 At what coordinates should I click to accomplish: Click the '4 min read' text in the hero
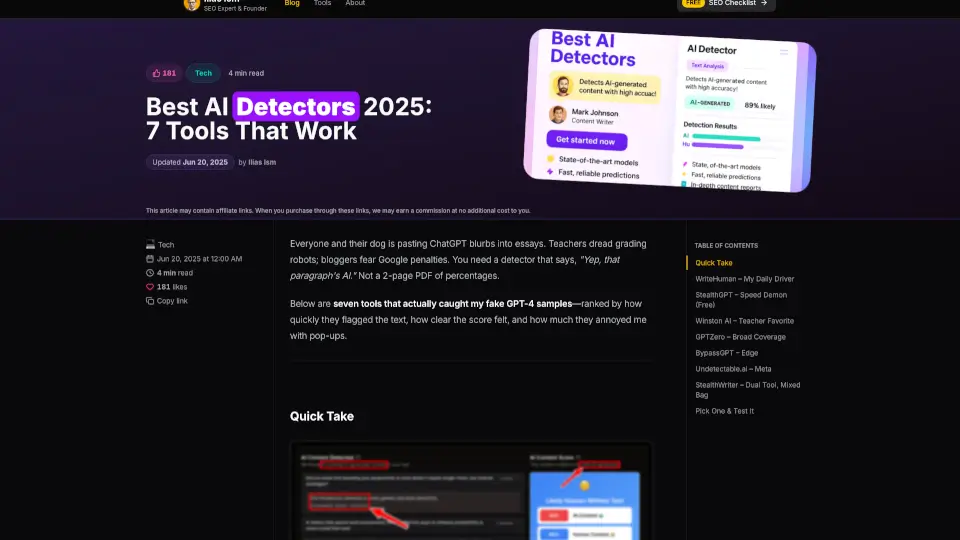point(246,73)
